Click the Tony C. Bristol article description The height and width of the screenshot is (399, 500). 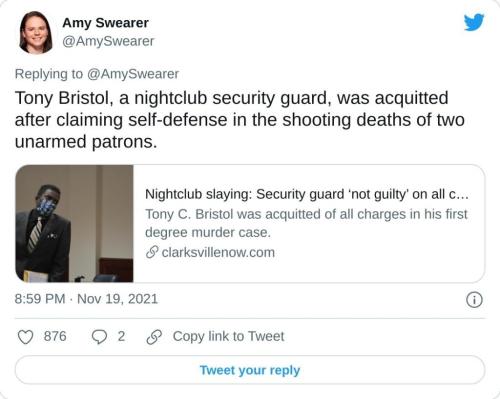[306, 223]
